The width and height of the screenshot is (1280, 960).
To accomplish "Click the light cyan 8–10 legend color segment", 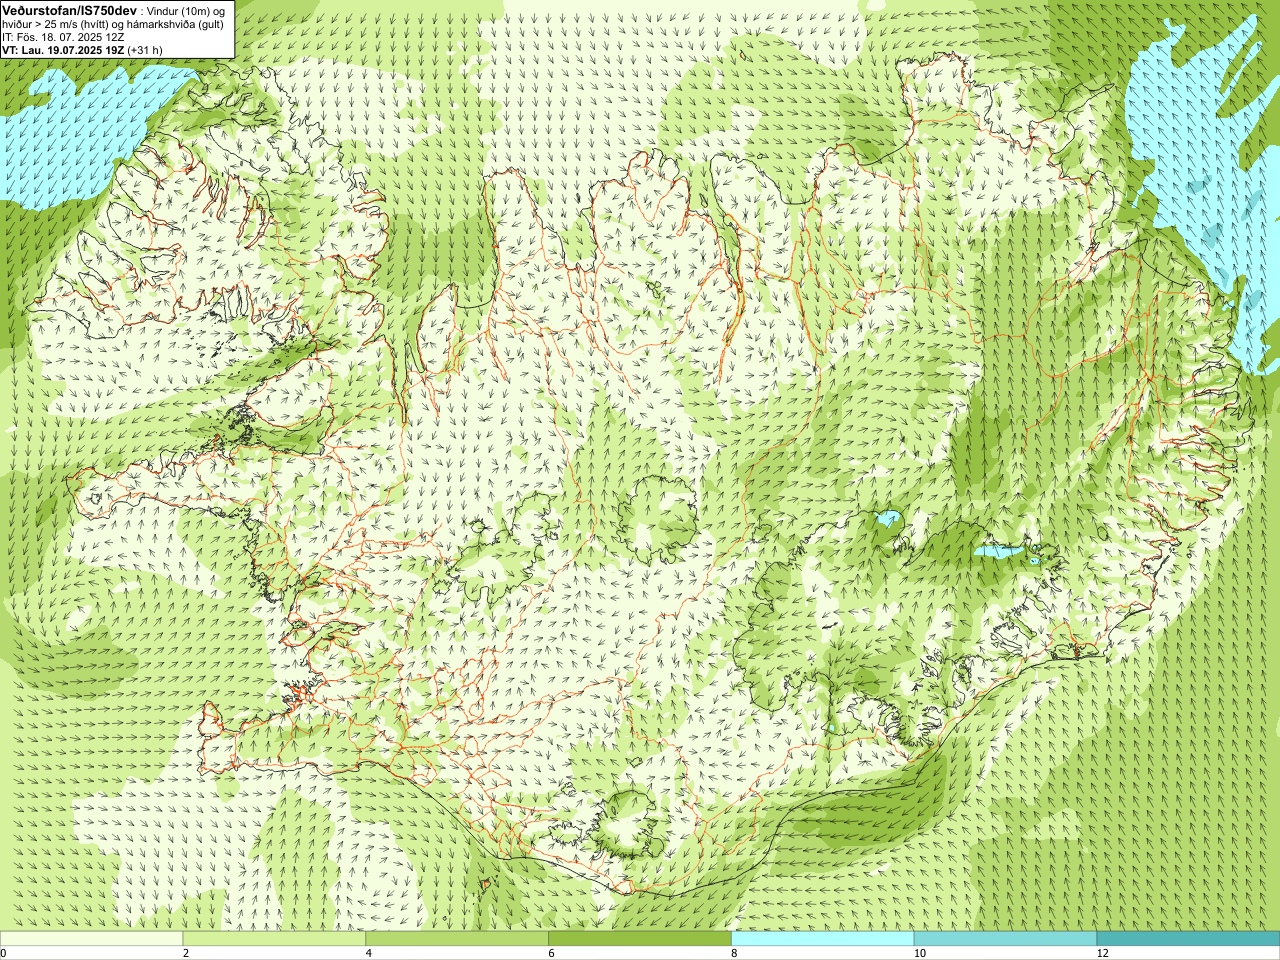I will [823, 939].
